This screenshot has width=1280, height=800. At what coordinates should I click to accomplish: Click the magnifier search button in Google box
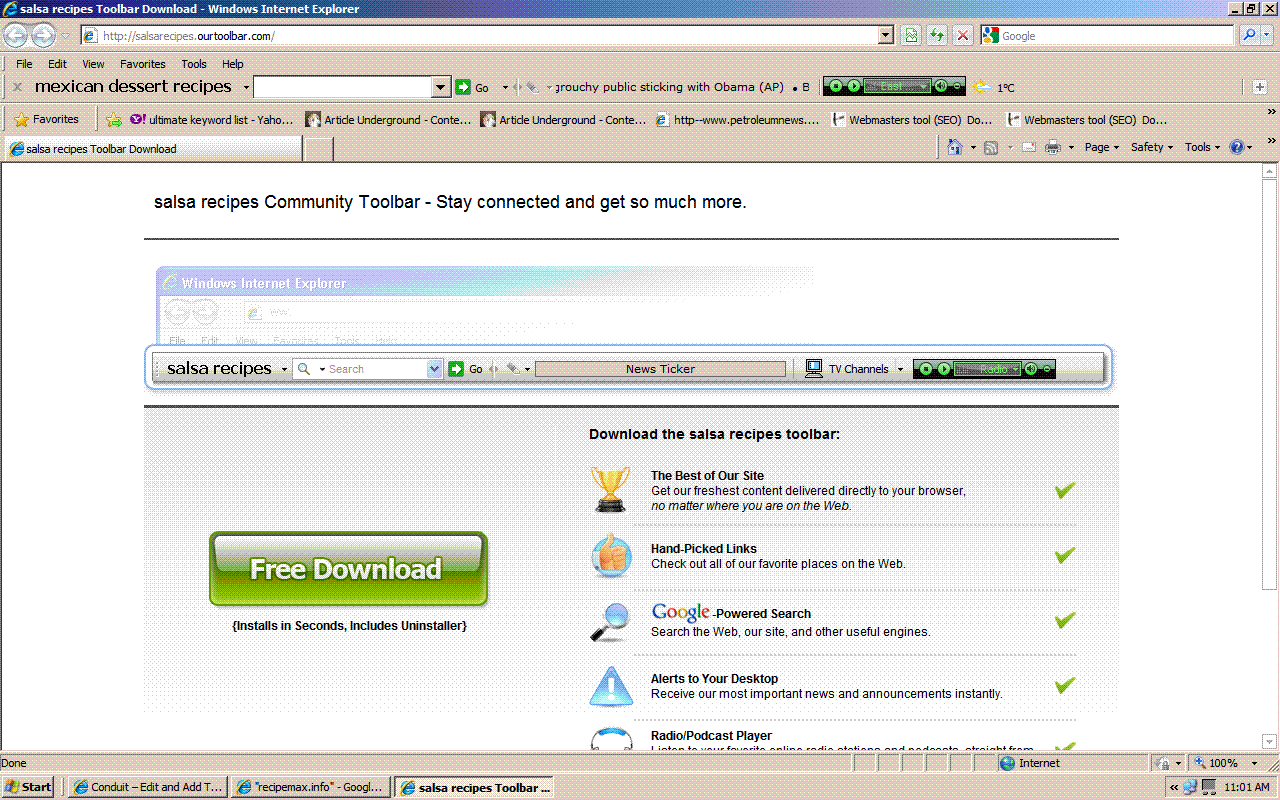coord(1249,36)
